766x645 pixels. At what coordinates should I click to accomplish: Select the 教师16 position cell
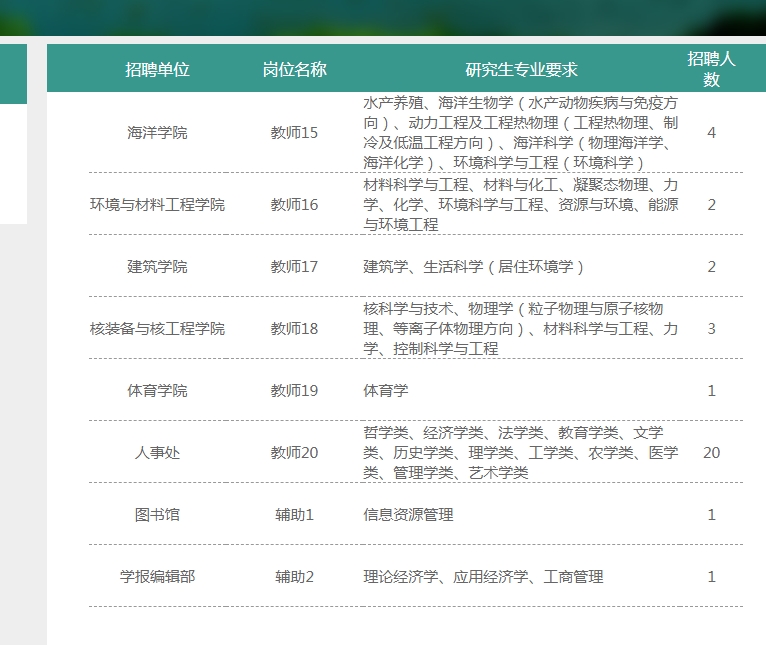tap(294, 204)
